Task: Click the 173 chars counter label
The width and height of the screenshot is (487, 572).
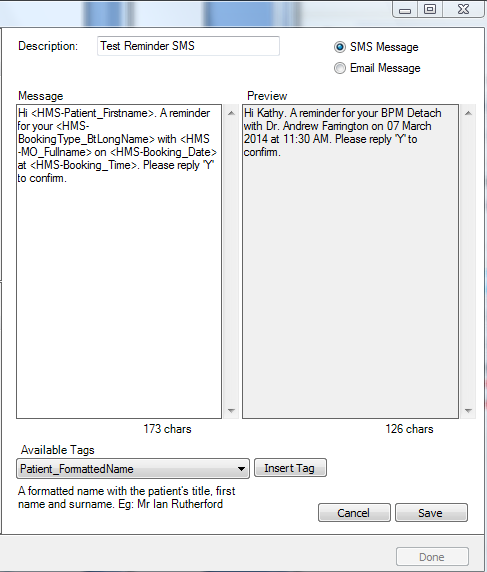Action: click(167, 429)
